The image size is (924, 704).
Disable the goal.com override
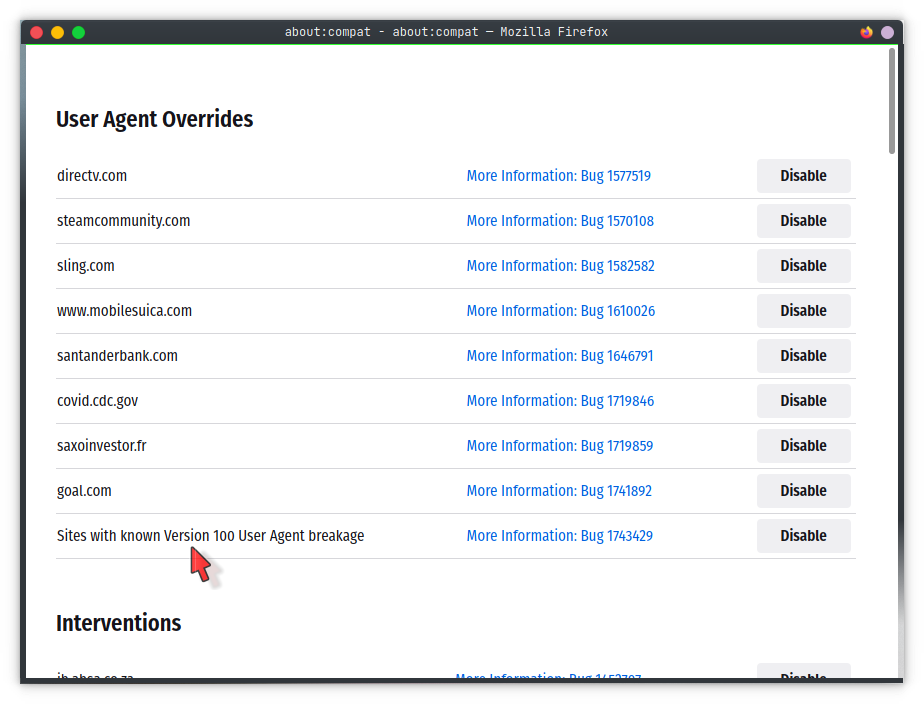point(803,491)
